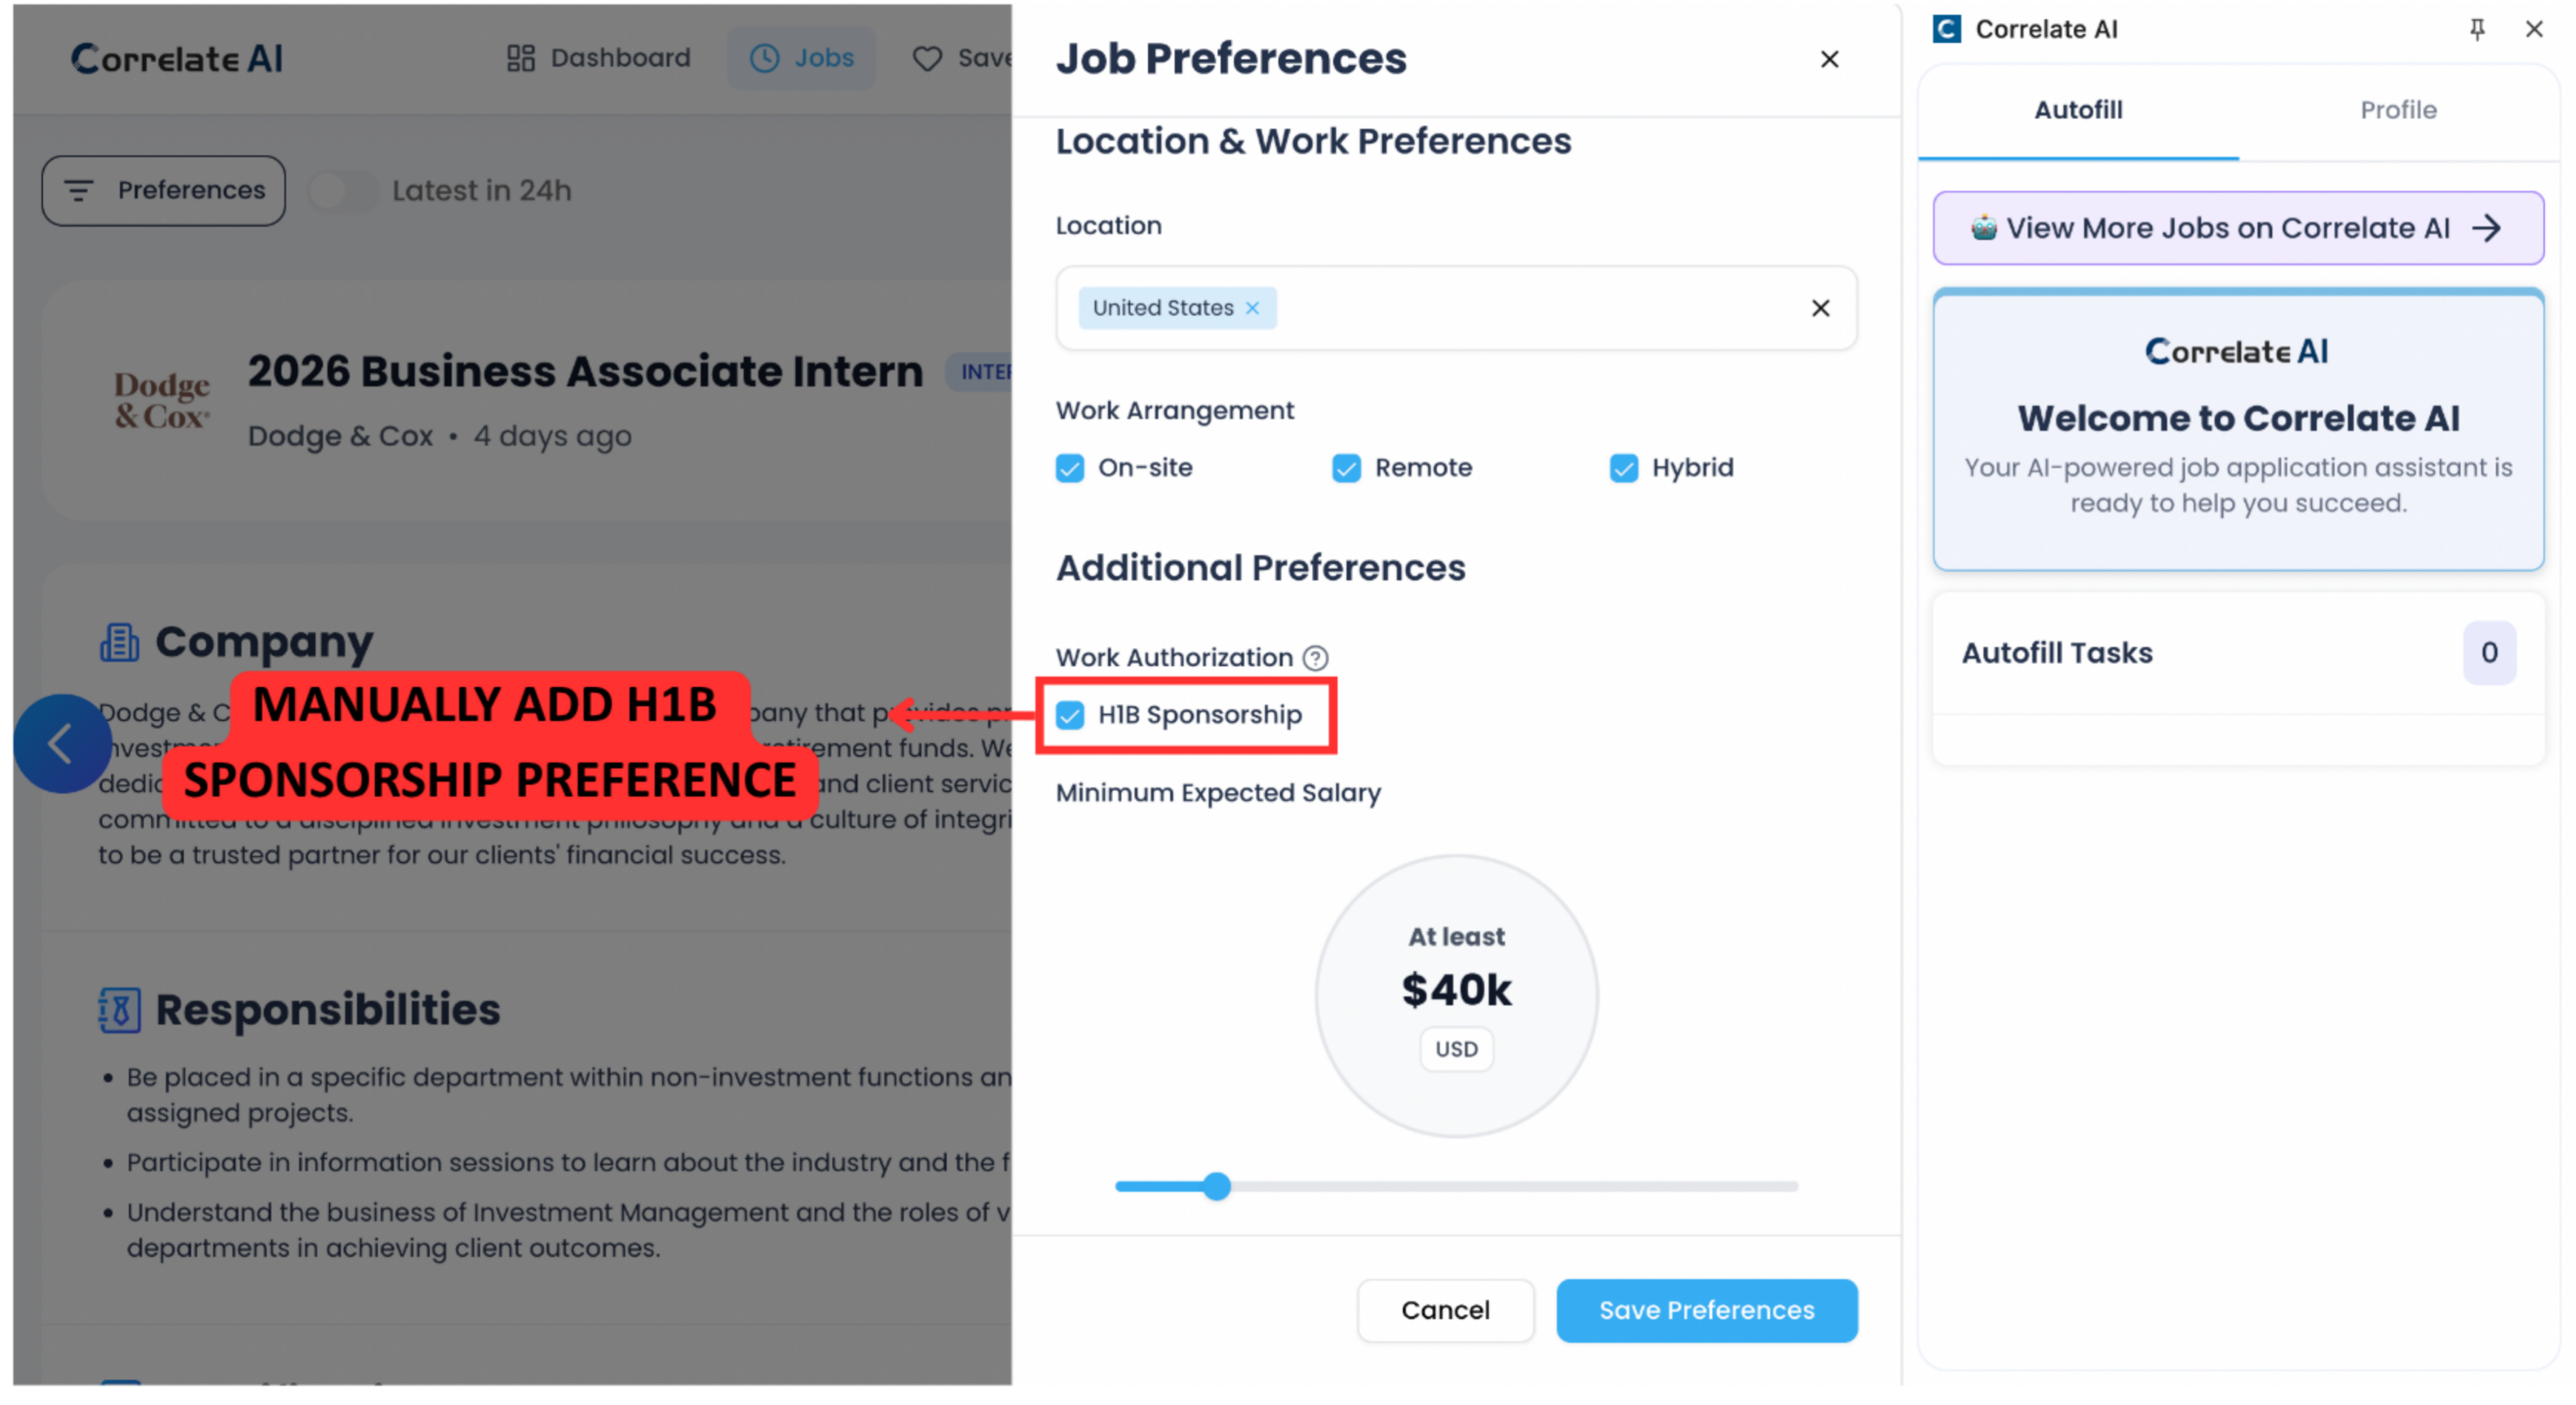The width and height of the screenshot is (2576, 1405).
Task: Click the Company building icon
Action: (x=119, y=641)
